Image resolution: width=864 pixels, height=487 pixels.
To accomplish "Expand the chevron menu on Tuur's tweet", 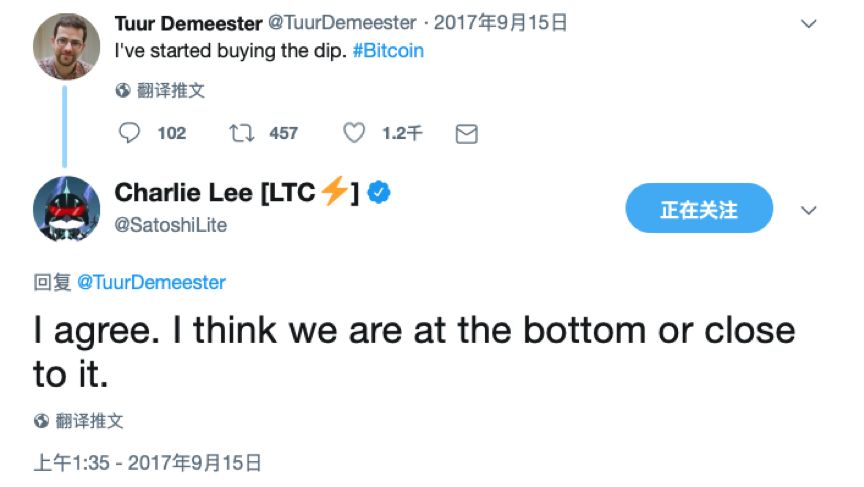I will click(808, 24).
